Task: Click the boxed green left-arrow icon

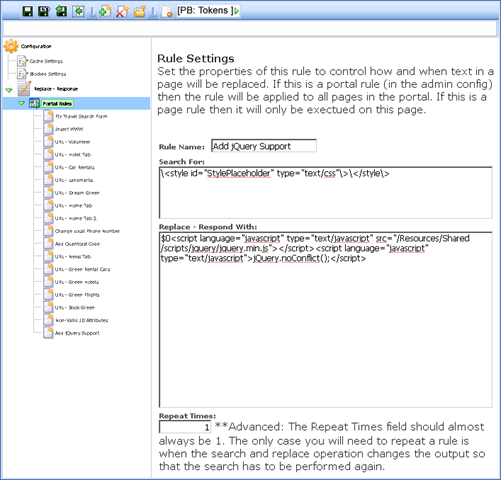Action: 79,11
